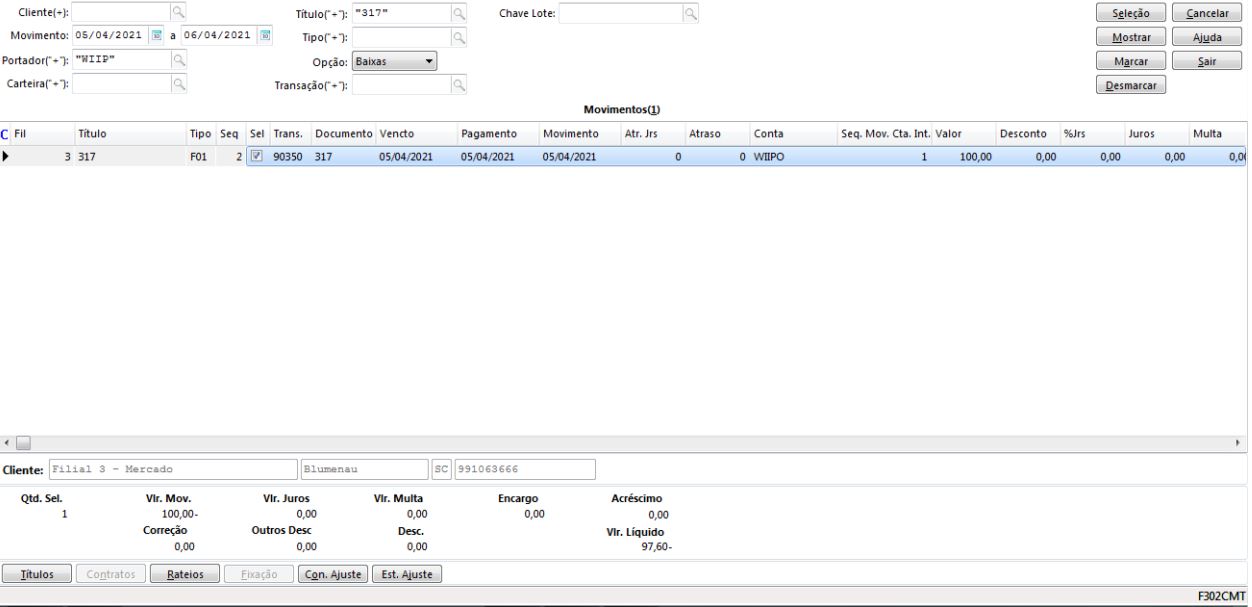Focus the Tipo input field

[x=402, y=37]
